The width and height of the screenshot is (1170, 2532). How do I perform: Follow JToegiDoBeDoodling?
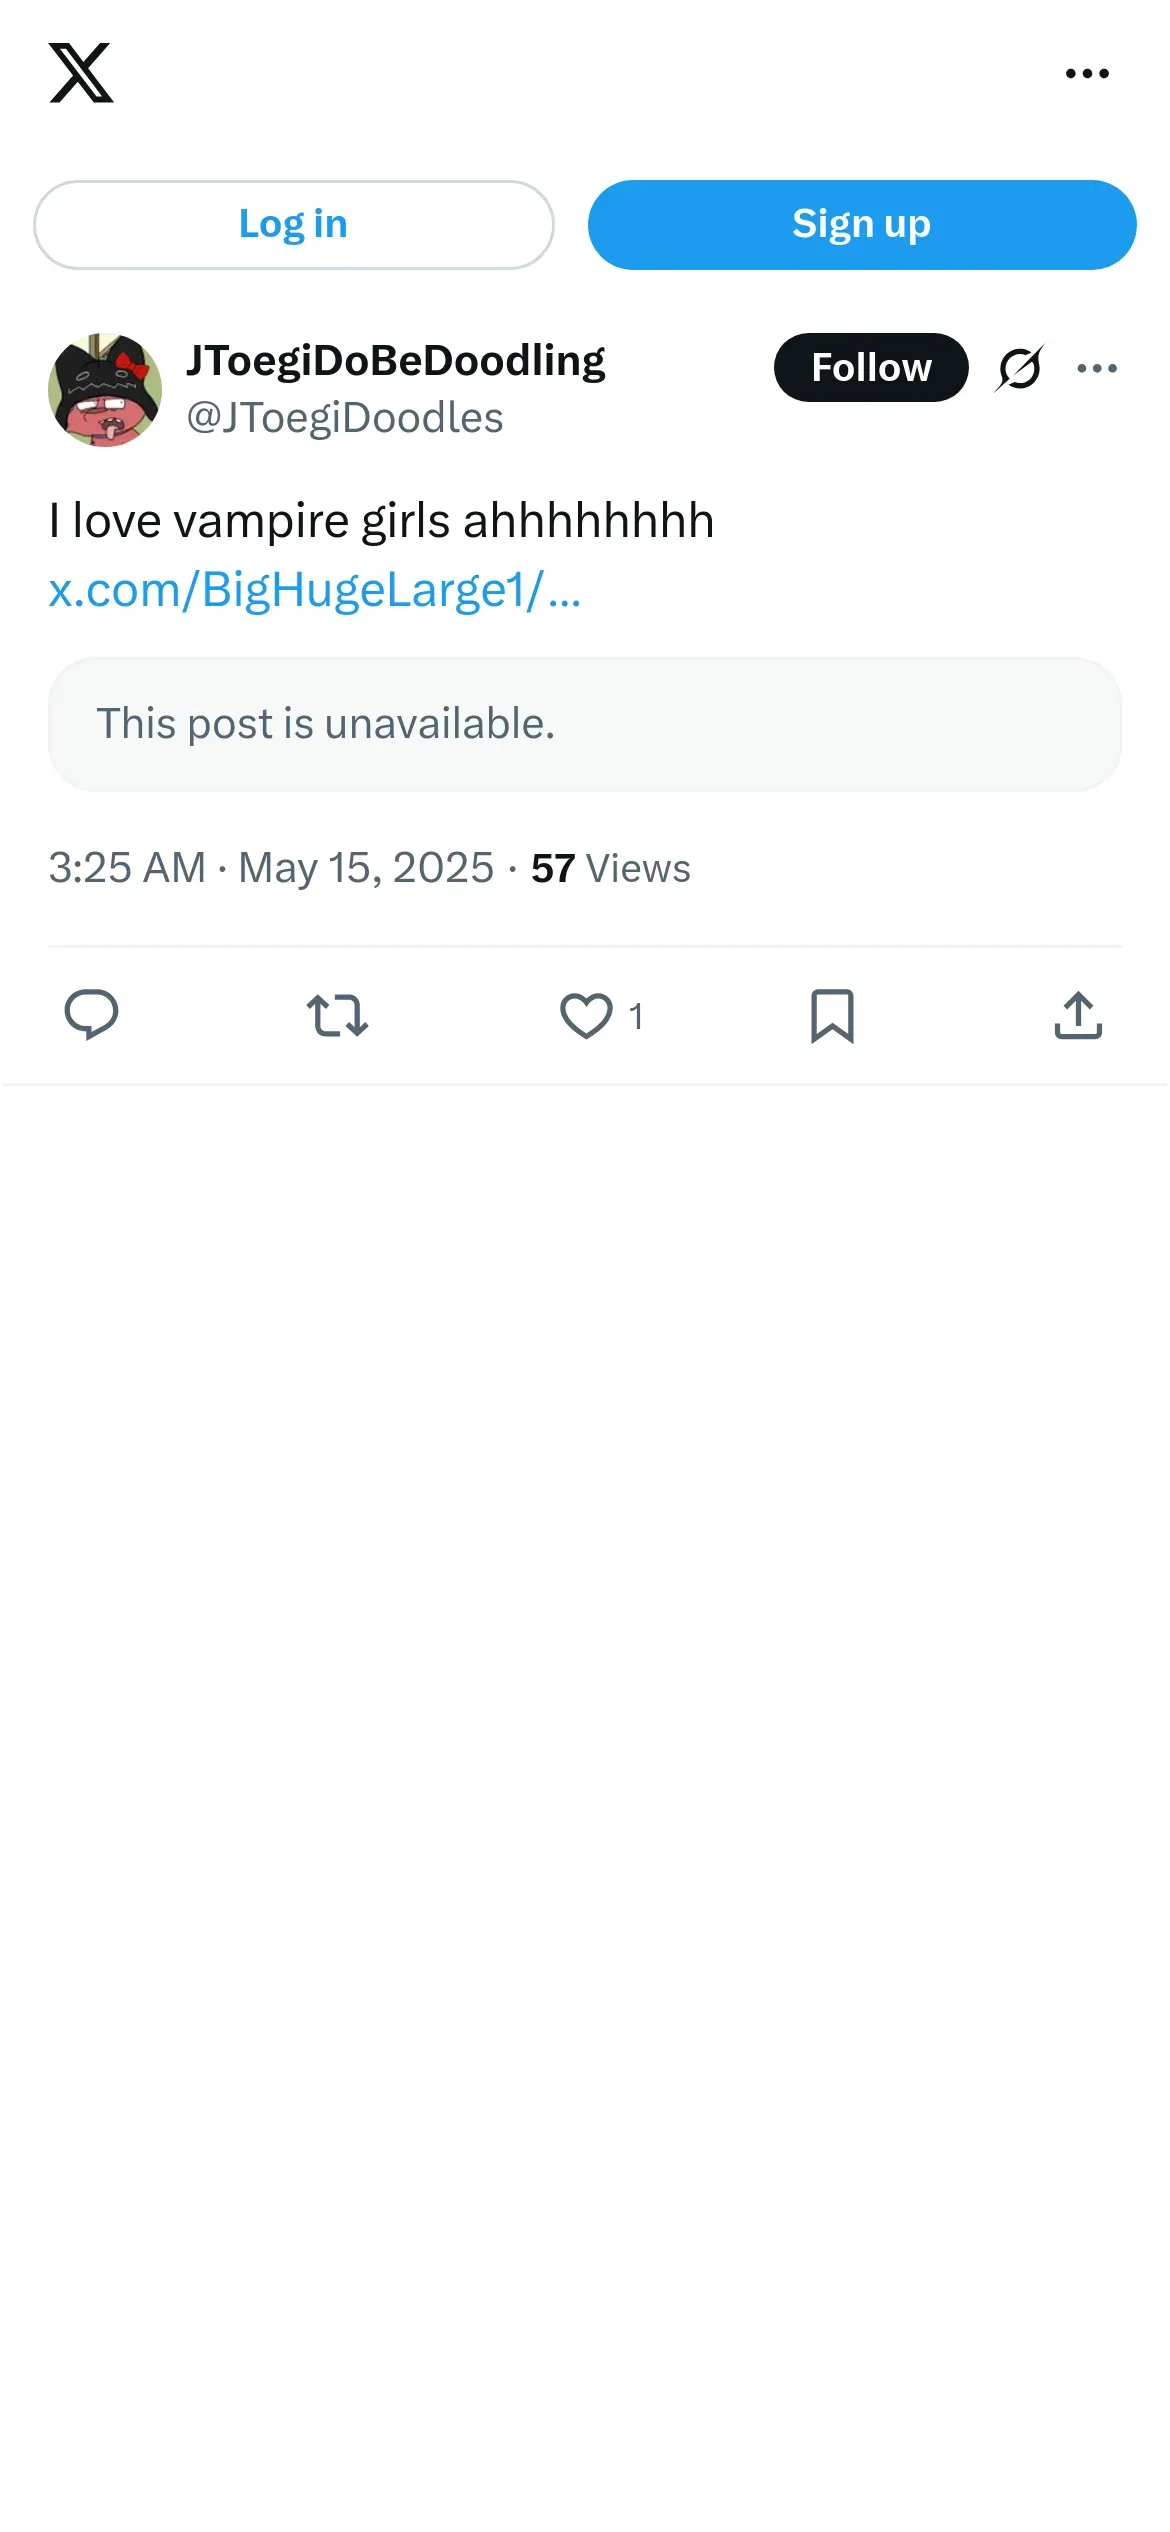[x=870, y=368]
